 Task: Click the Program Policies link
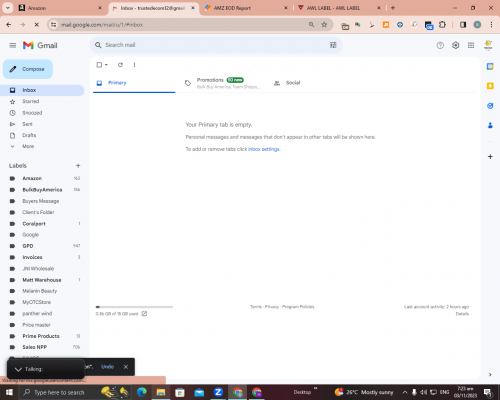298,307
